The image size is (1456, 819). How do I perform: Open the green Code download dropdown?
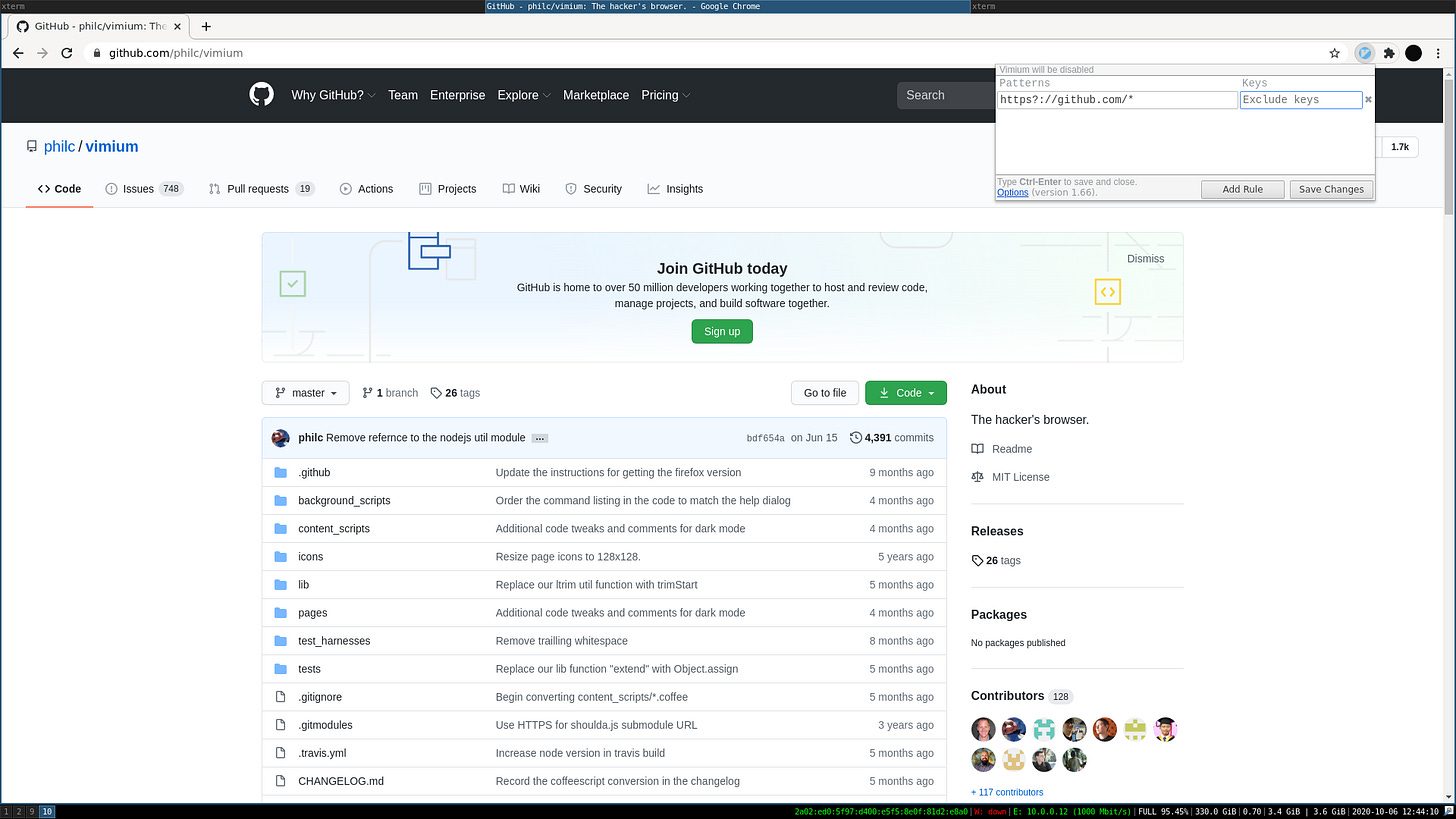point(906,393)
